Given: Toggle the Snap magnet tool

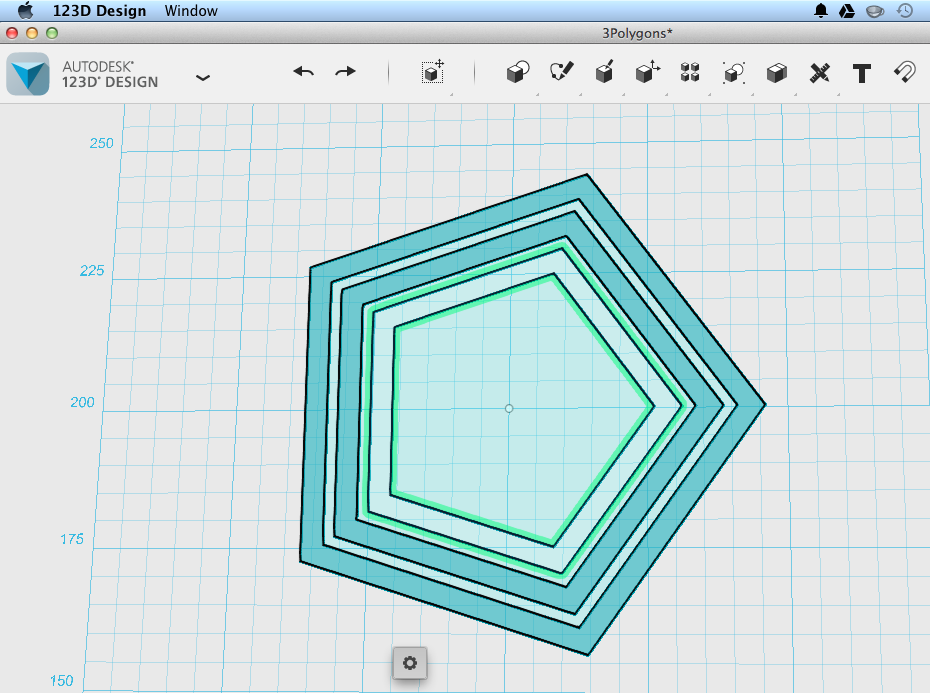Looking at the screenshot, I should [x=904, y=72].
